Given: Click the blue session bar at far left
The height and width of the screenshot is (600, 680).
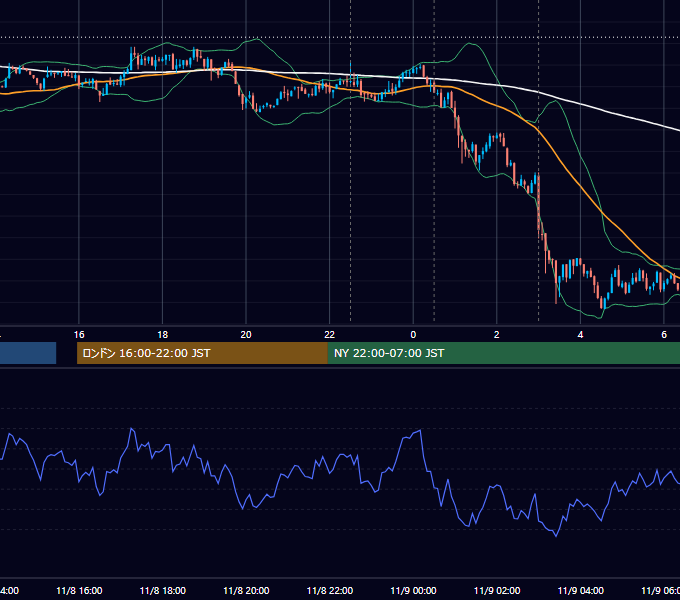Looking at the screenshot, I should point(28,353).
